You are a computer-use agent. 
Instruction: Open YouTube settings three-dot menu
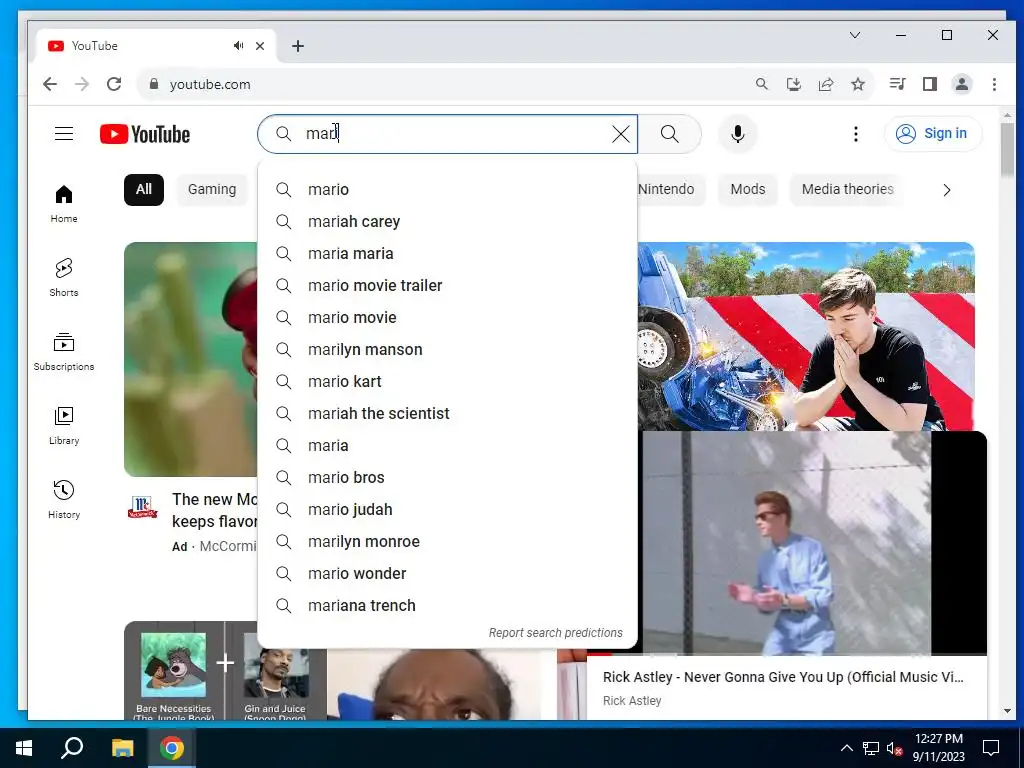click(856, 134)
